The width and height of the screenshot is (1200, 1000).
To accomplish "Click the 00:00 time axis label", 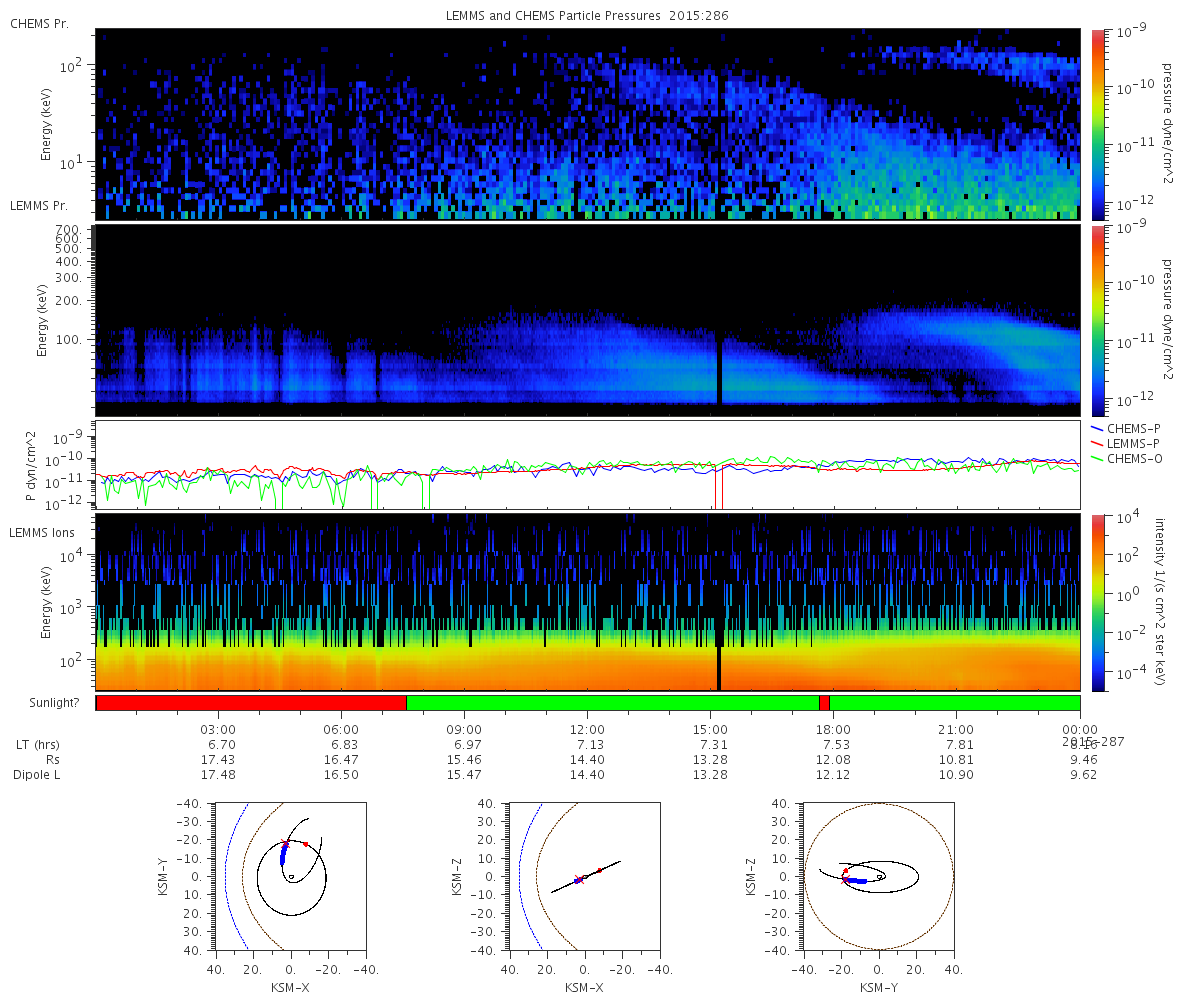I will coord(1080,730).
